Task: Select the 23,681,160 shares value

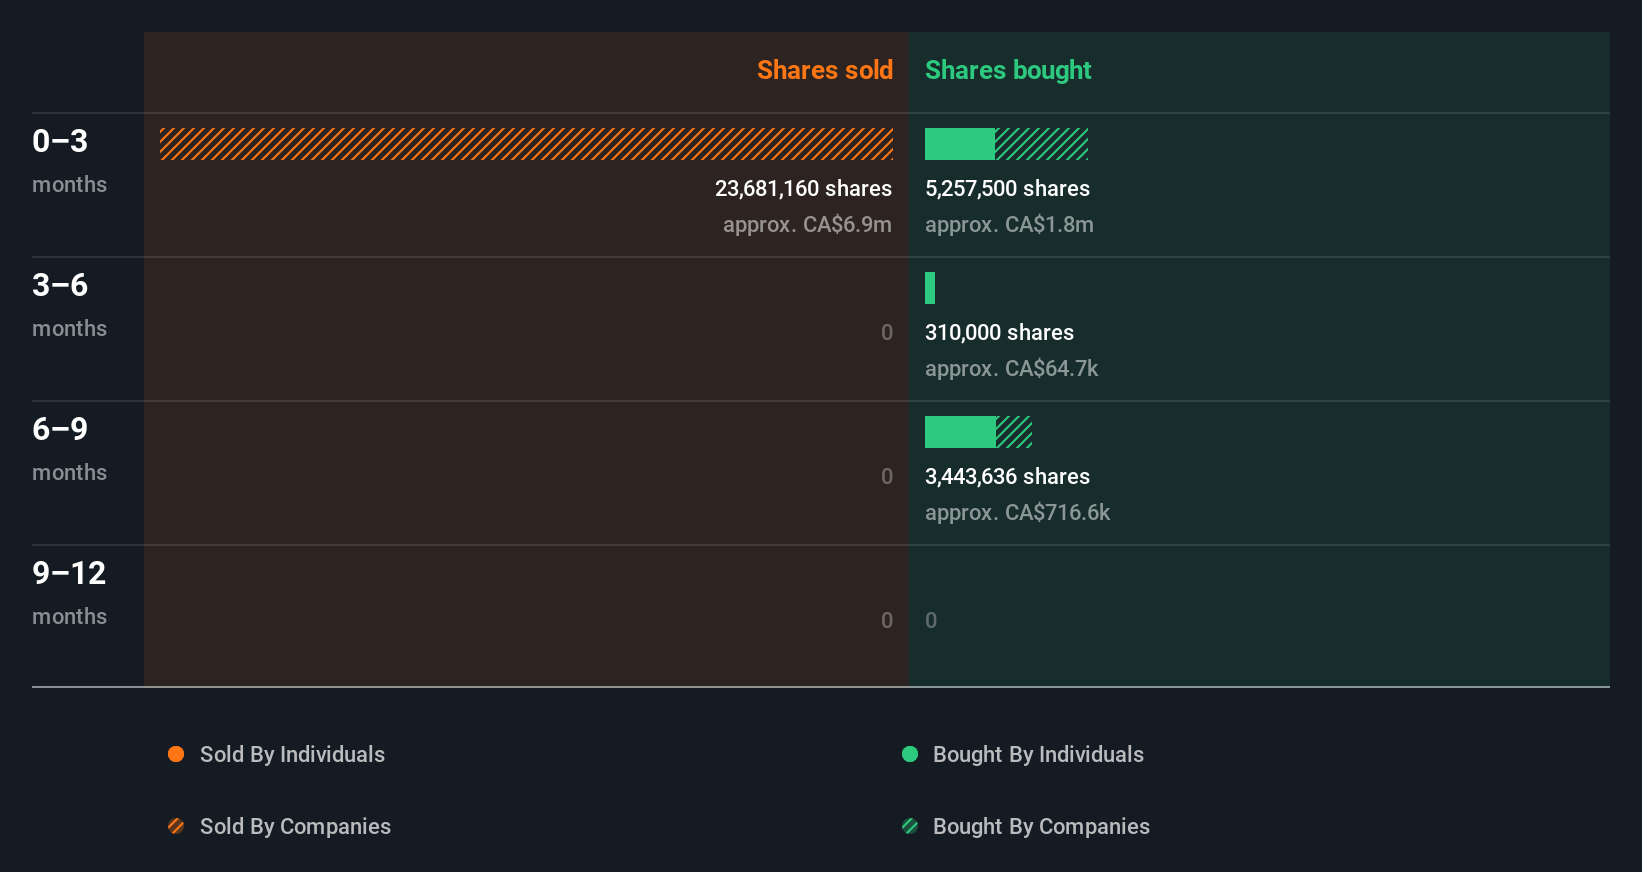Action: [x=803, y=188]
